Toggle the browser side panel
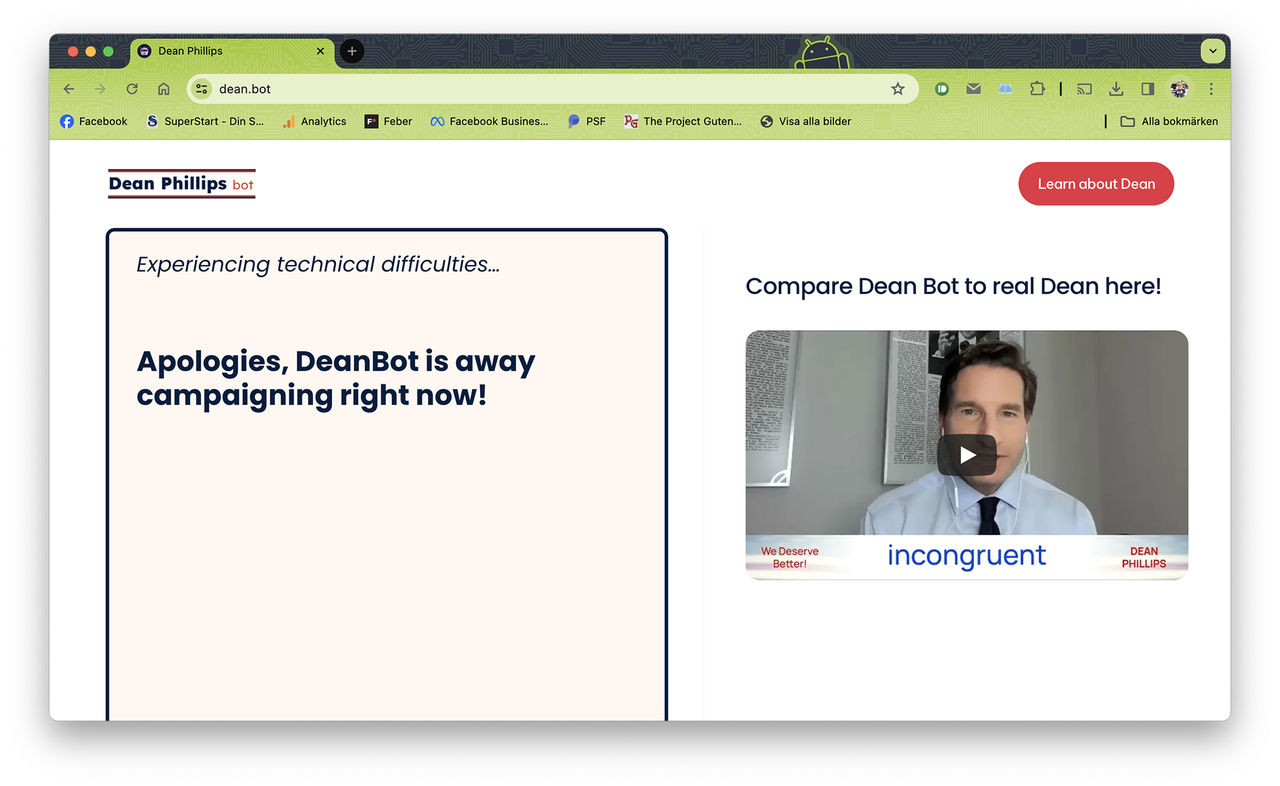Image resolution: width=1280 pixels, height=786 pixels. point(1147,89)
